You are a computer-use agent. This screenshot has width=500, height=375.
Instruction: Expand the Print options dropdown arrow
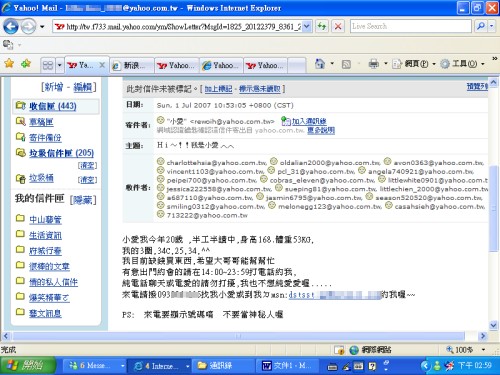tap(386, 63)
